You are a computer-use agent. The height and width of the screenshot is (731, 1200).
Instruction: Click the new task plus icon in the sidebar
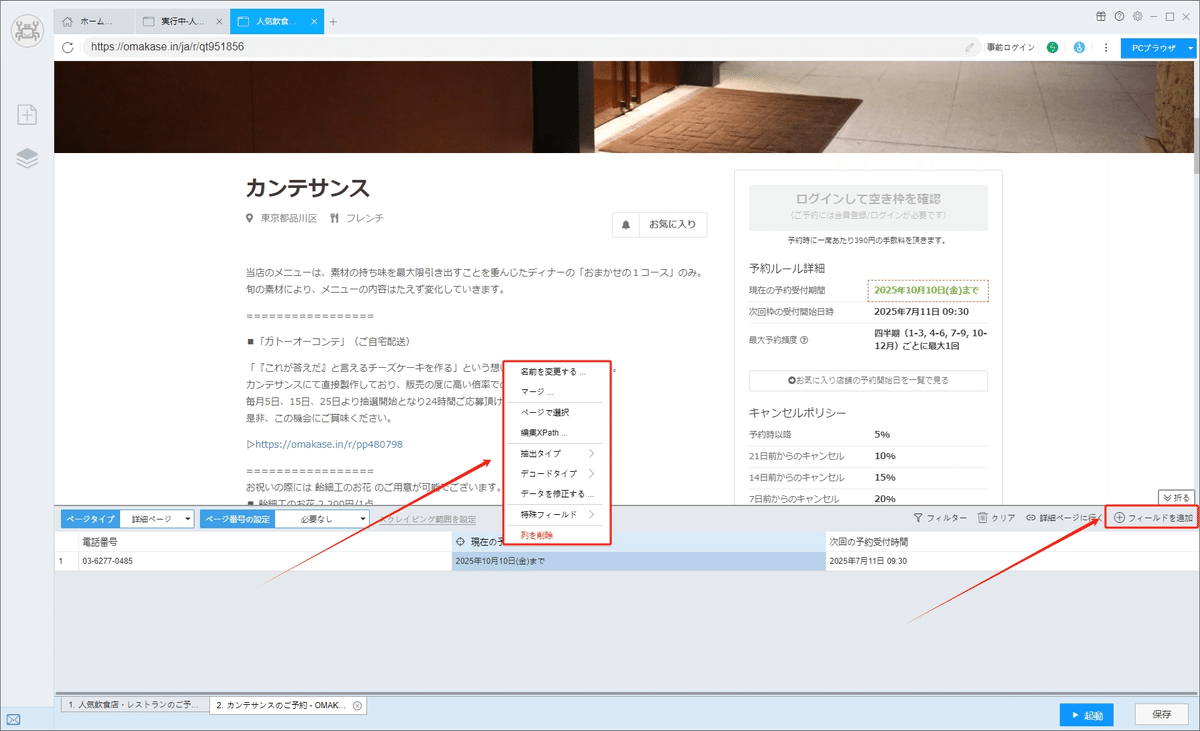pos(27,114)
